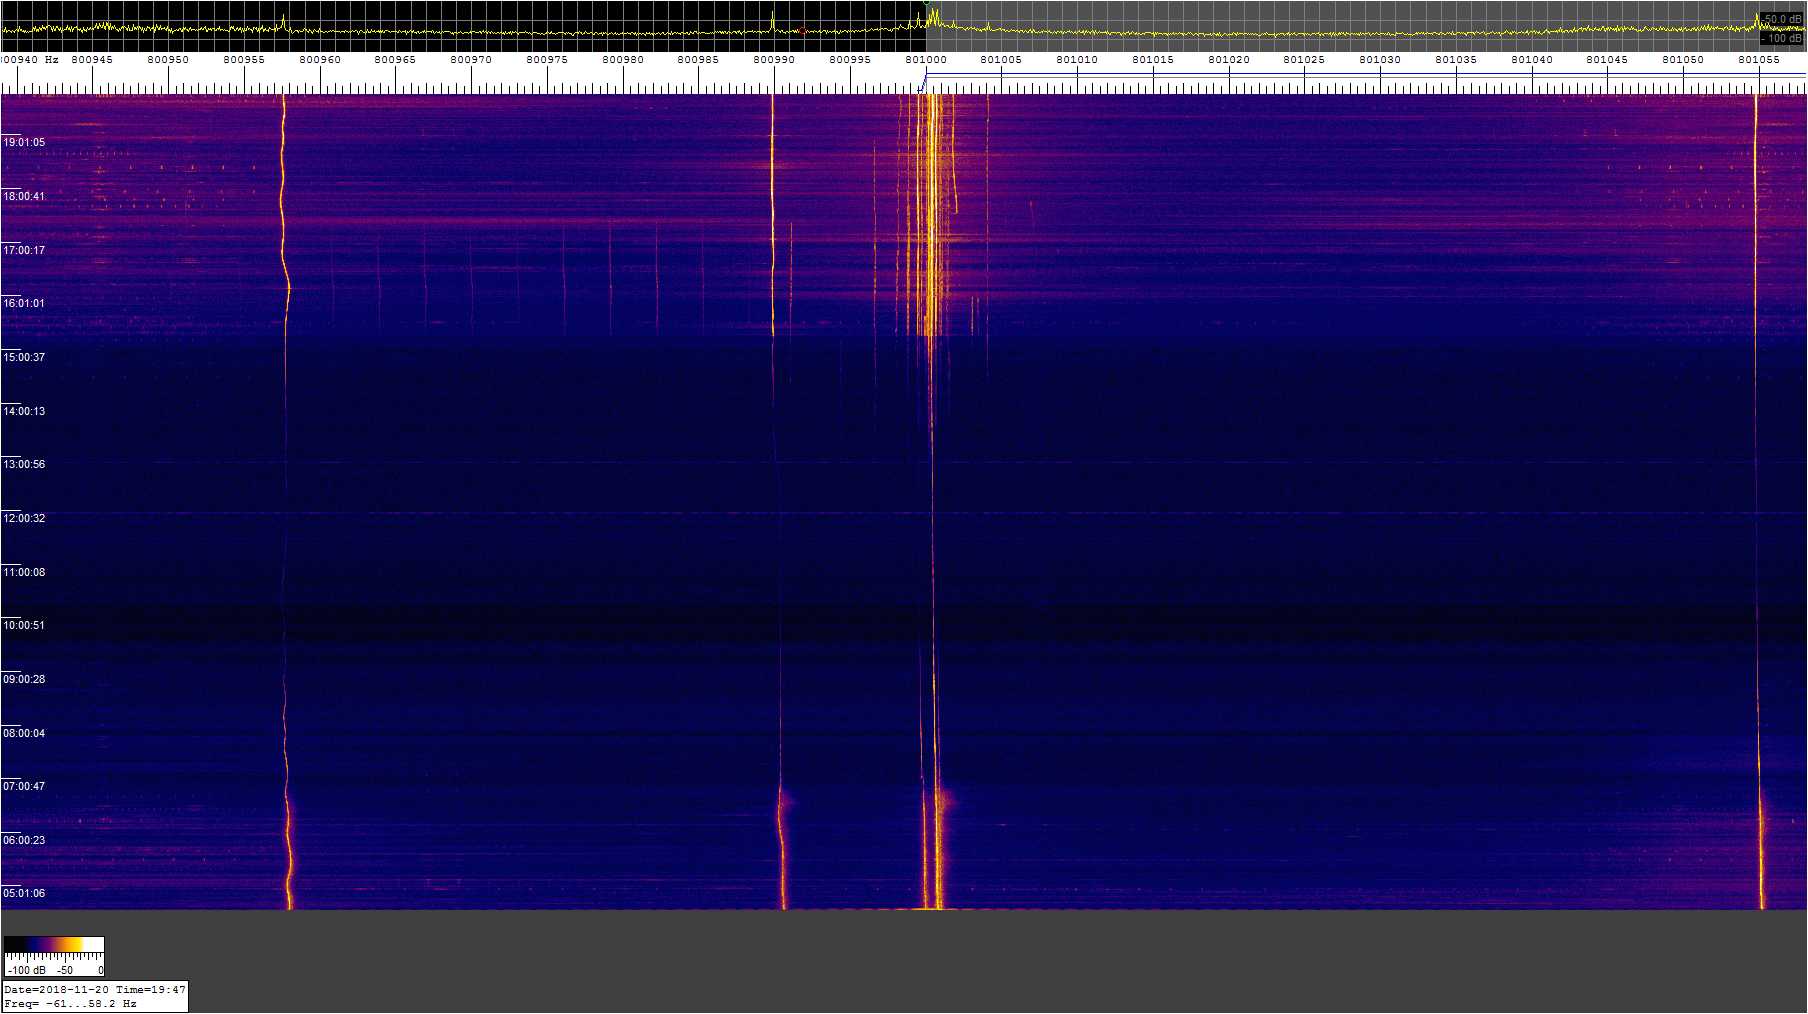Screen dimensions: 1808x1014
Task: Click the 06:00:23 waterfall time label
Action: tap(24, 841)
